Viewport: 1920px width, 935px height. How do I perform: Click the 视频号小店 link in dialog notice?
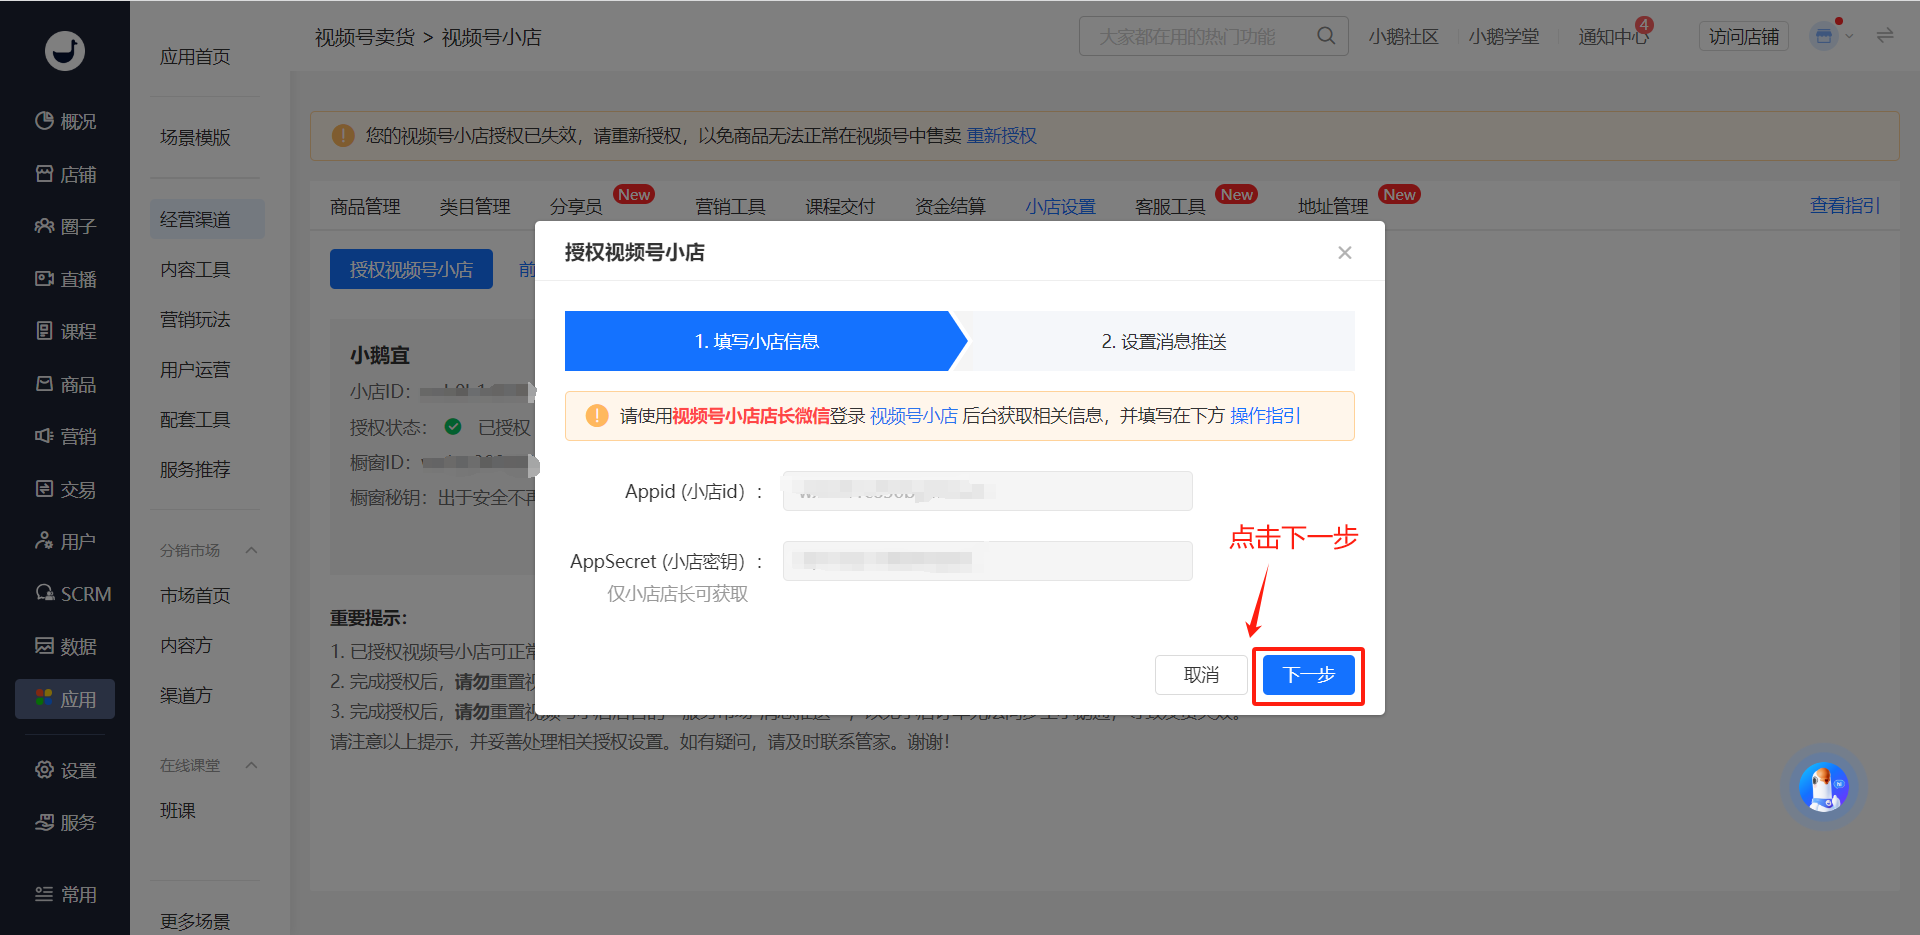[914, 415]
